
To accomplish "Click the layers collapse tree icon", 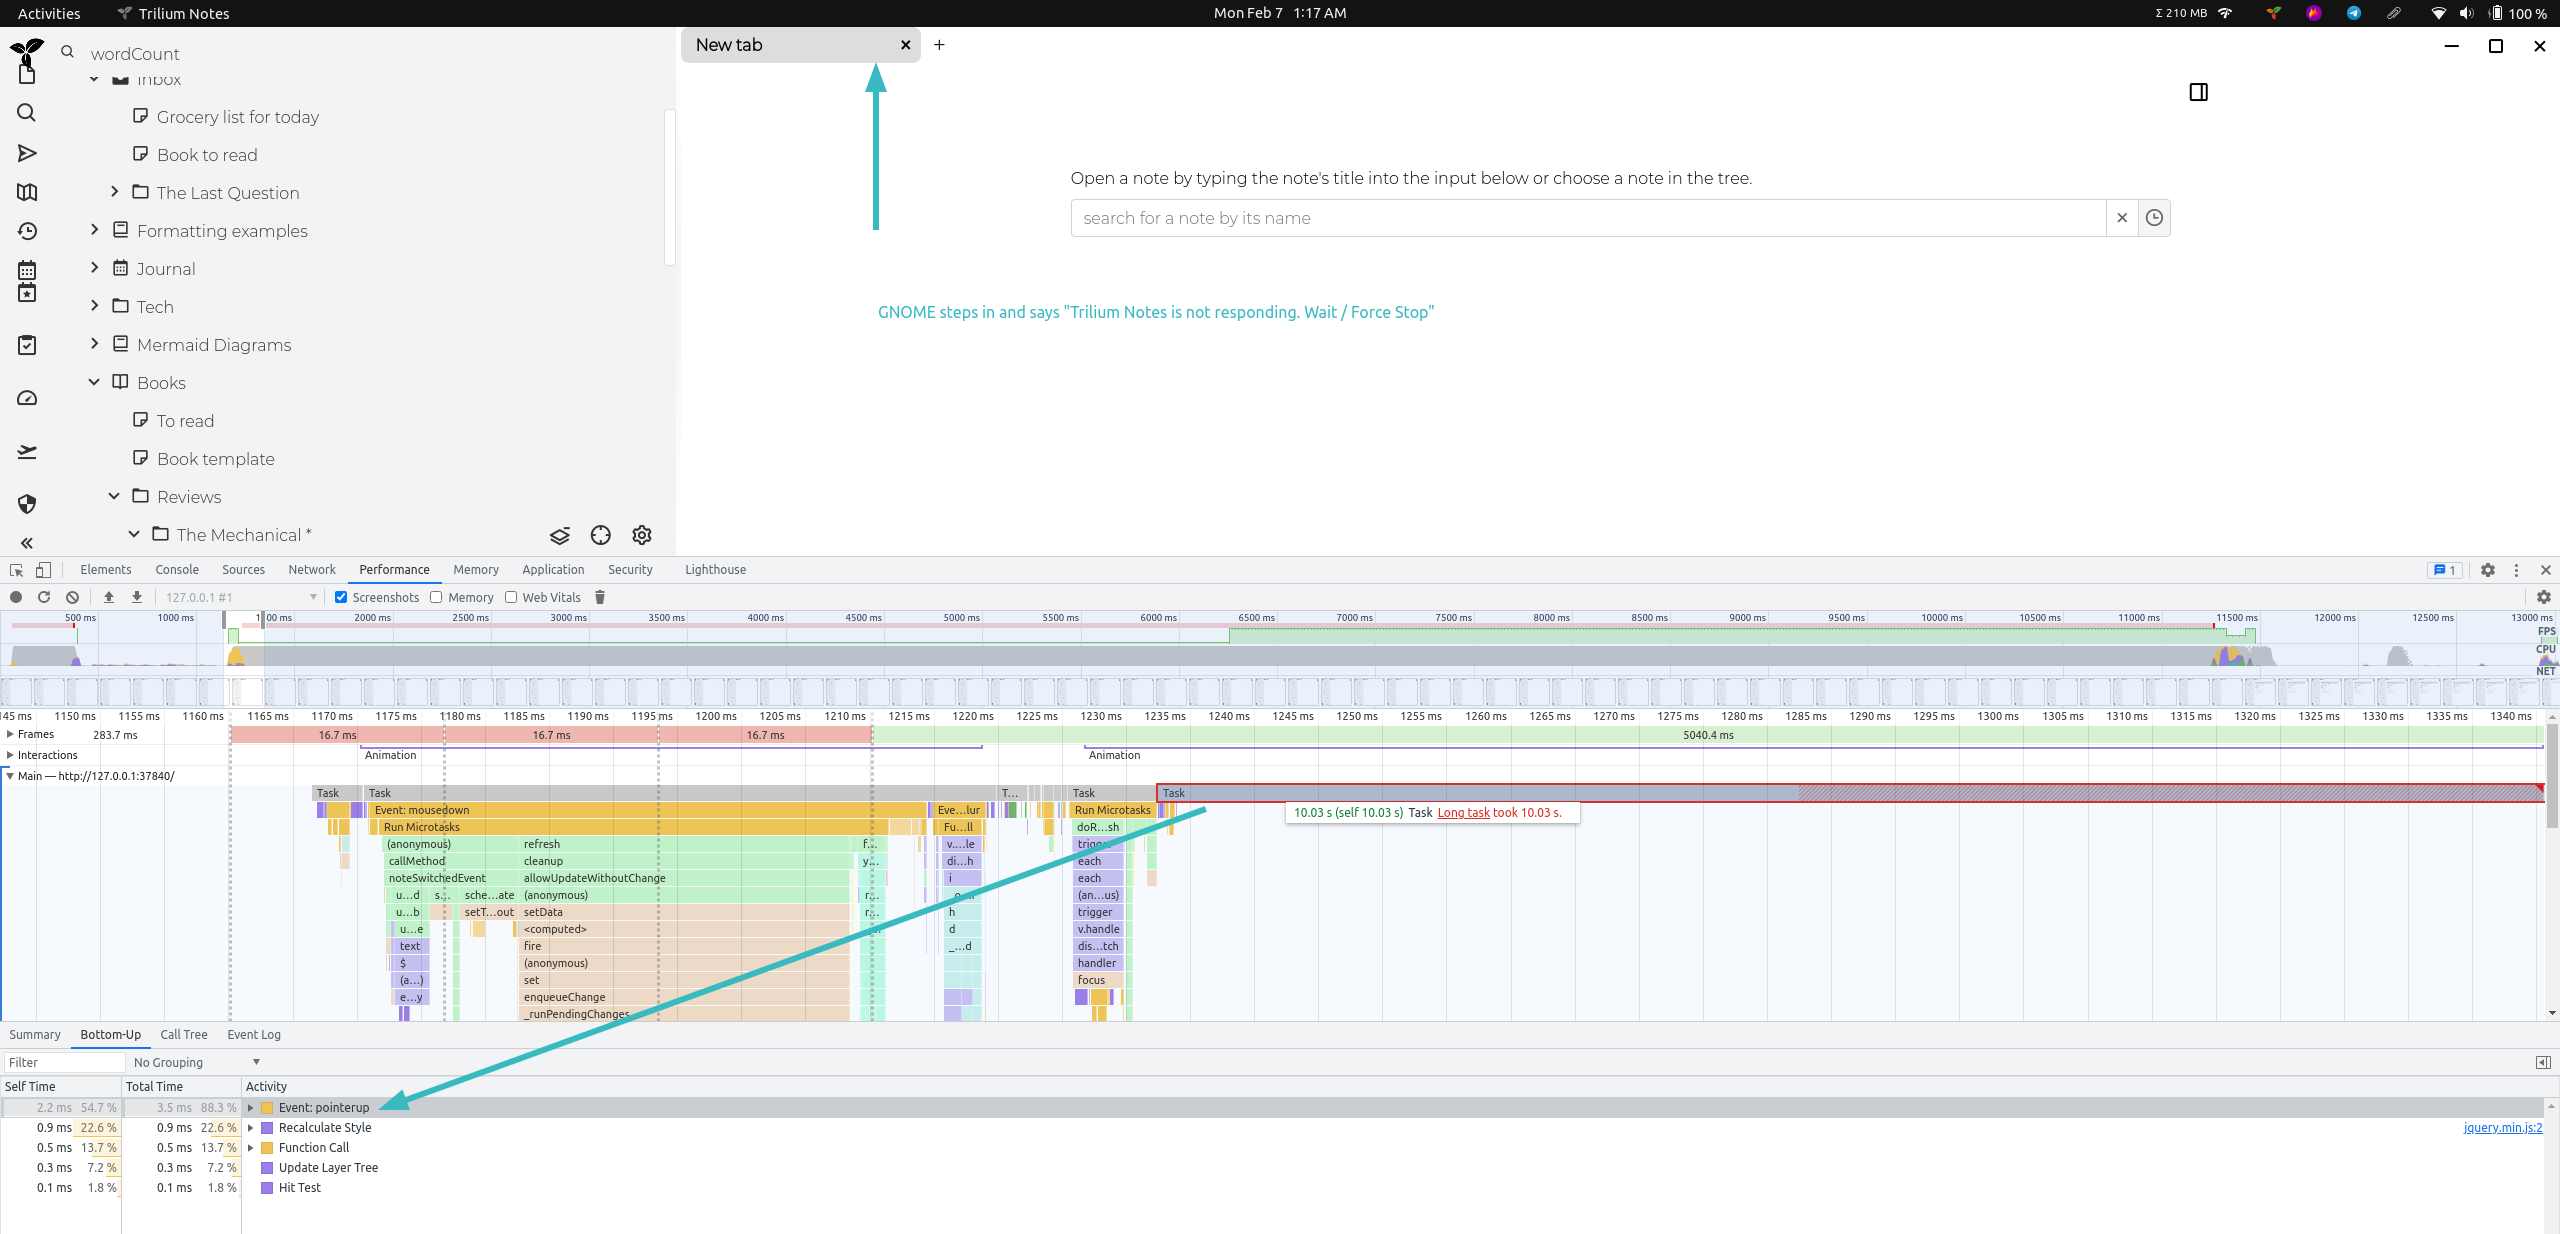I will tap(560, 535).
